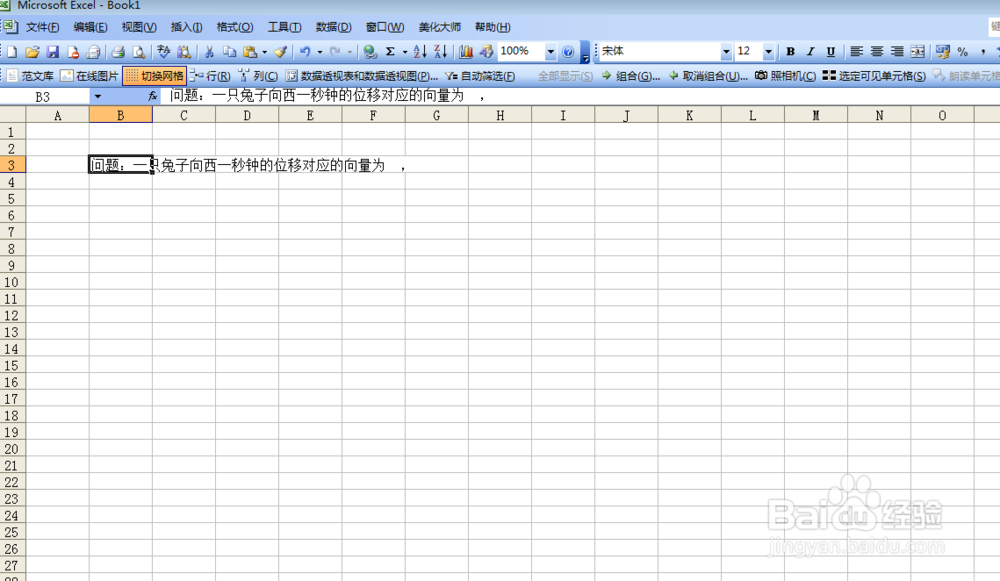Open the Chart Wizard icon
This screenshot has width=1000, height=581.
point(466,52)
